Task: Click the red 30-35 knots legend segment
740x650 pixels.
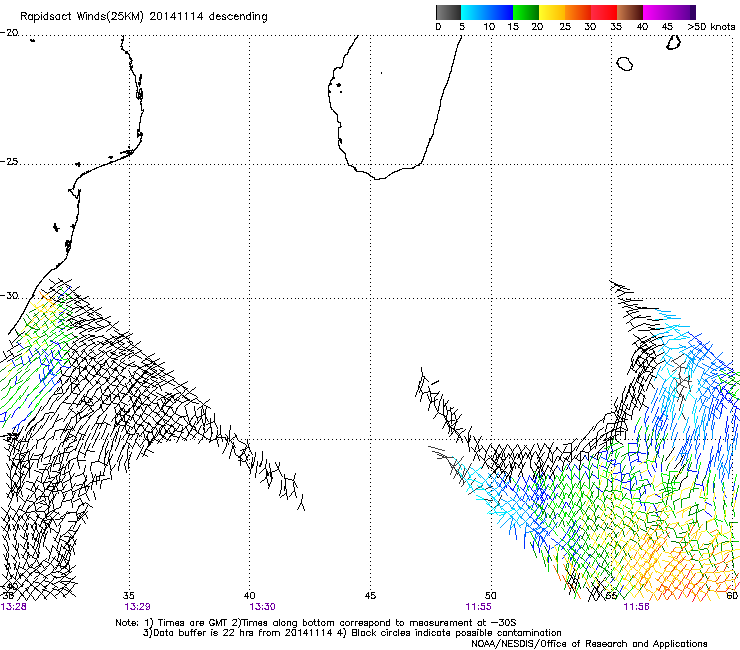Action: pos(604,12)
